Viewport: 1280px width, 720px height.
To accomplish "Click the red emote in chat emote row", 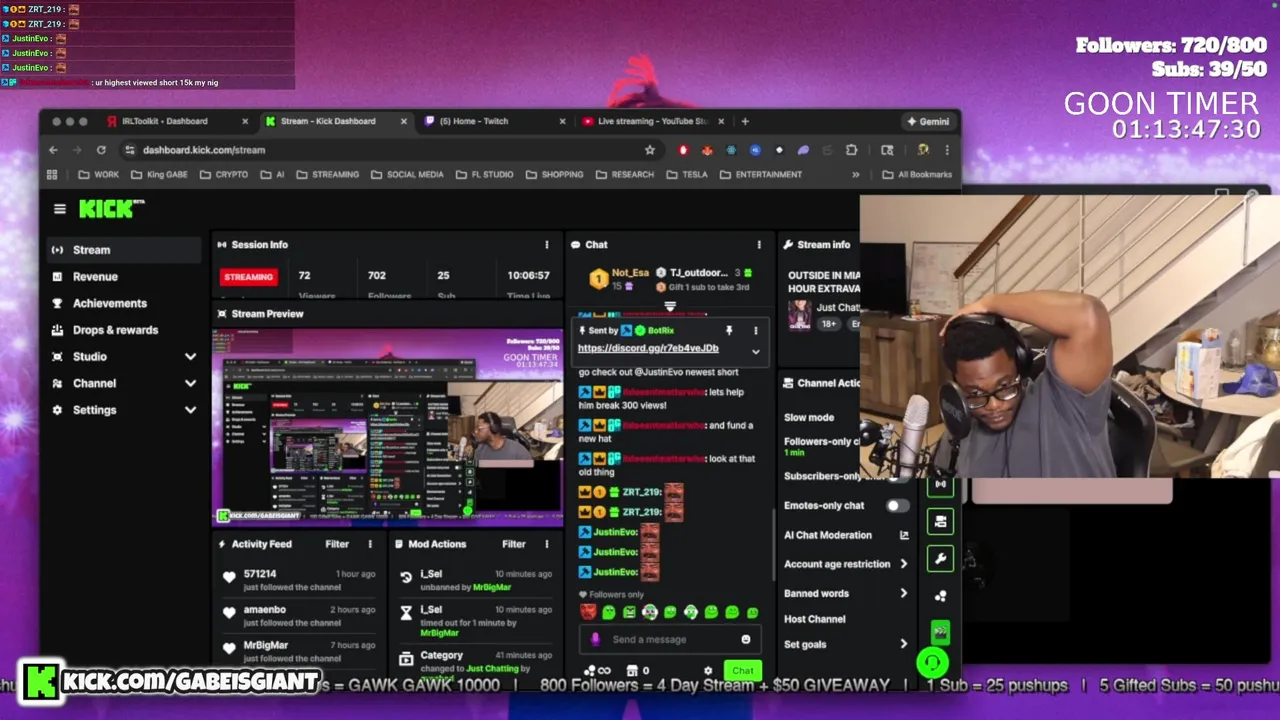I will [588, 612].
